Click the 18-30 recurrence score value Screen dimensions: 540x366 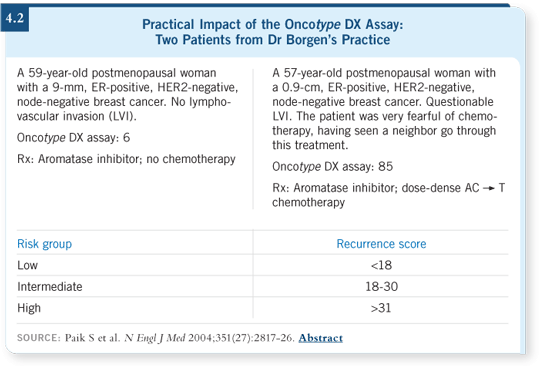click(381, 286)
